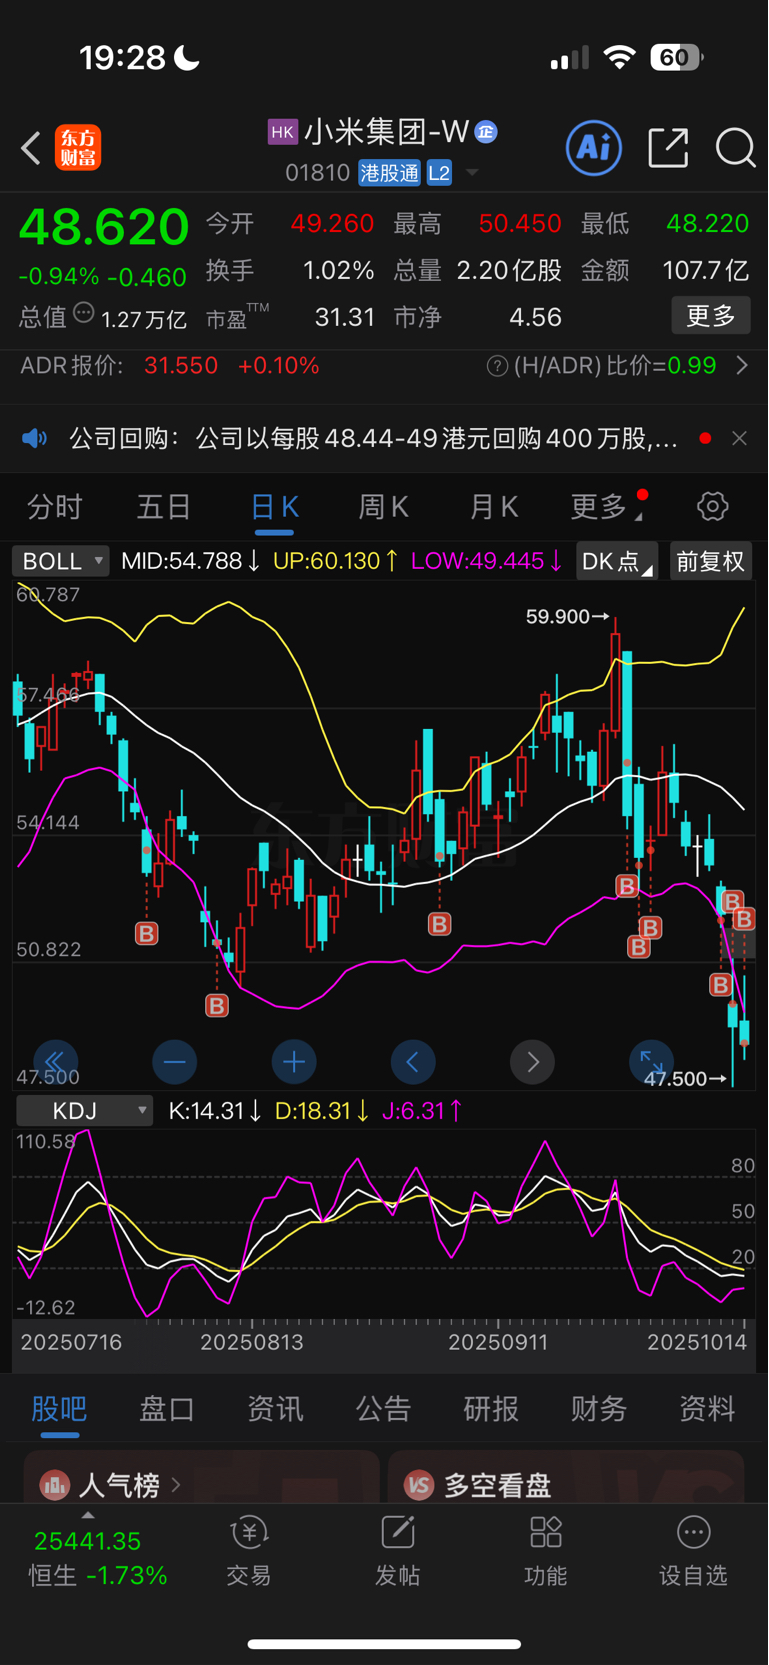The image size is (769, 1665).
Task: Tap the VS icon on 多空看盘
Action: tap(419, 1485)
